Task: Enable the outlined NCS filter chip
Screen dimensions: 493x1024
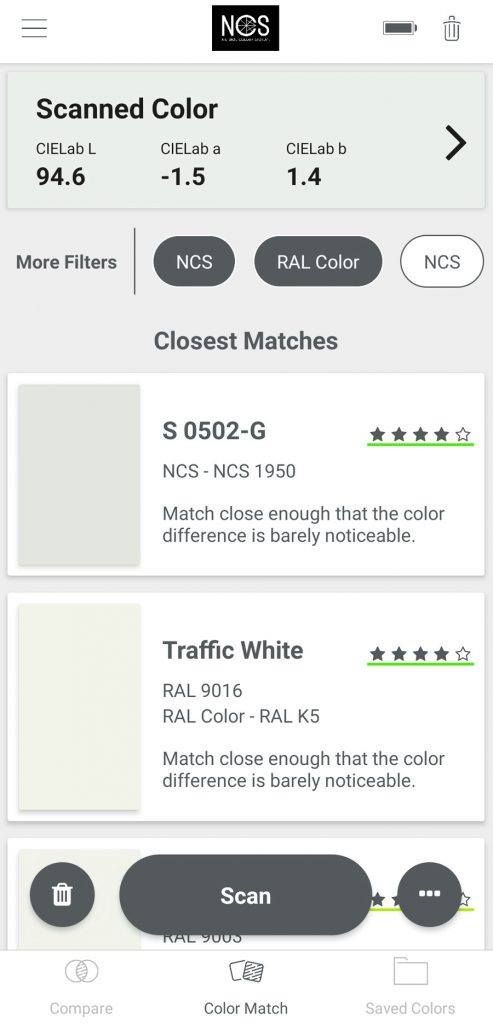Action: (442, 262)
